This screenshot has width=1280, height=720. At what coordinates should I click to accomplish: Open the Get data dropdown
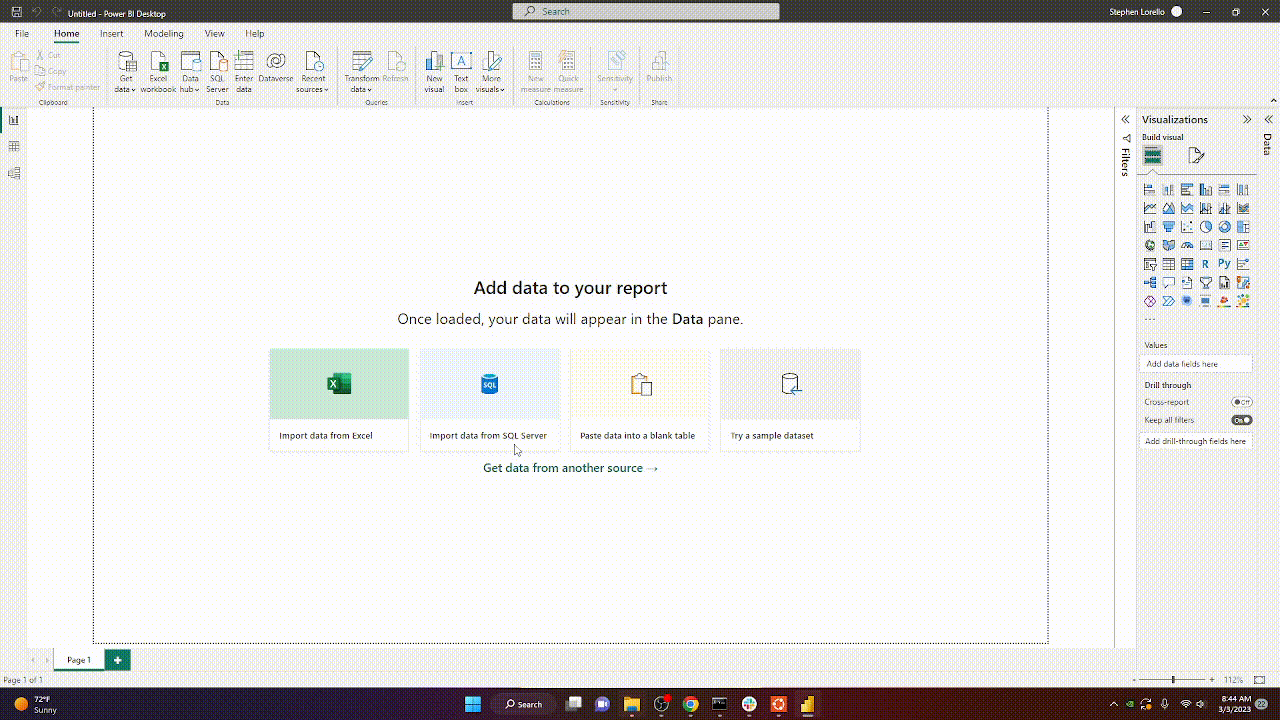tap(125, 72)
